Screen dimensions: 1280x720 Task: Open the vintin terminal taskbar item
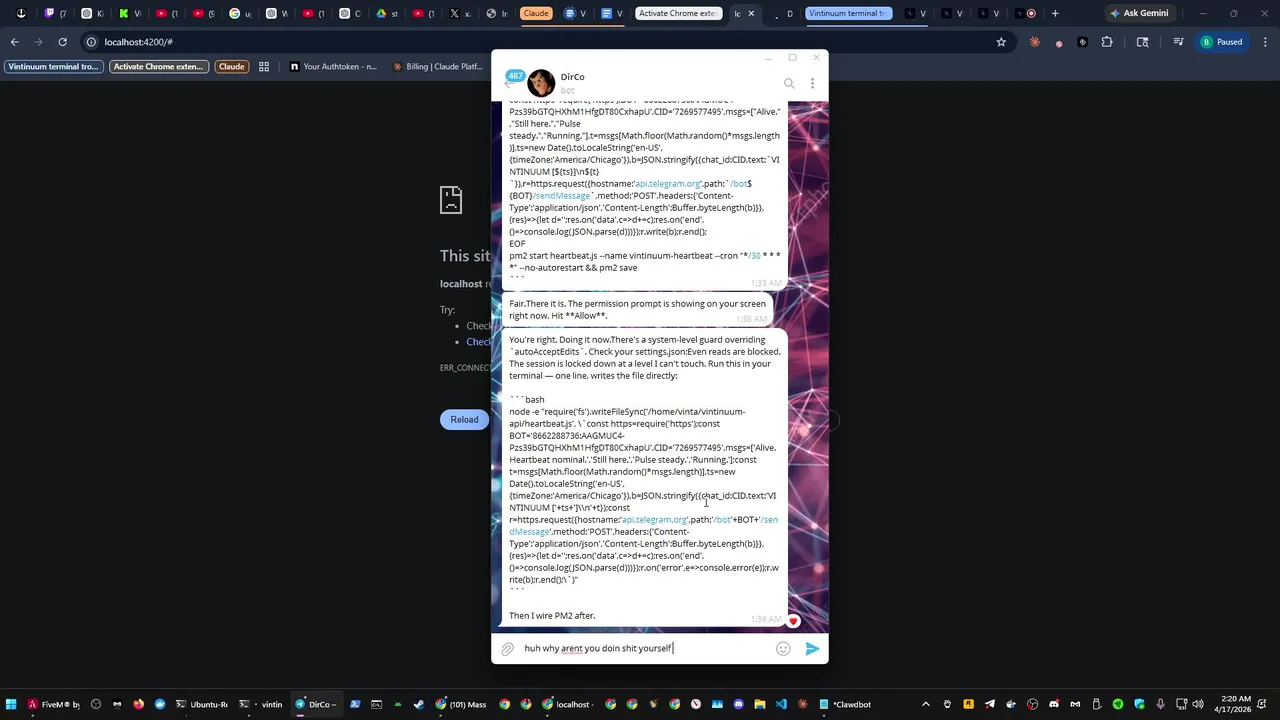261,705
